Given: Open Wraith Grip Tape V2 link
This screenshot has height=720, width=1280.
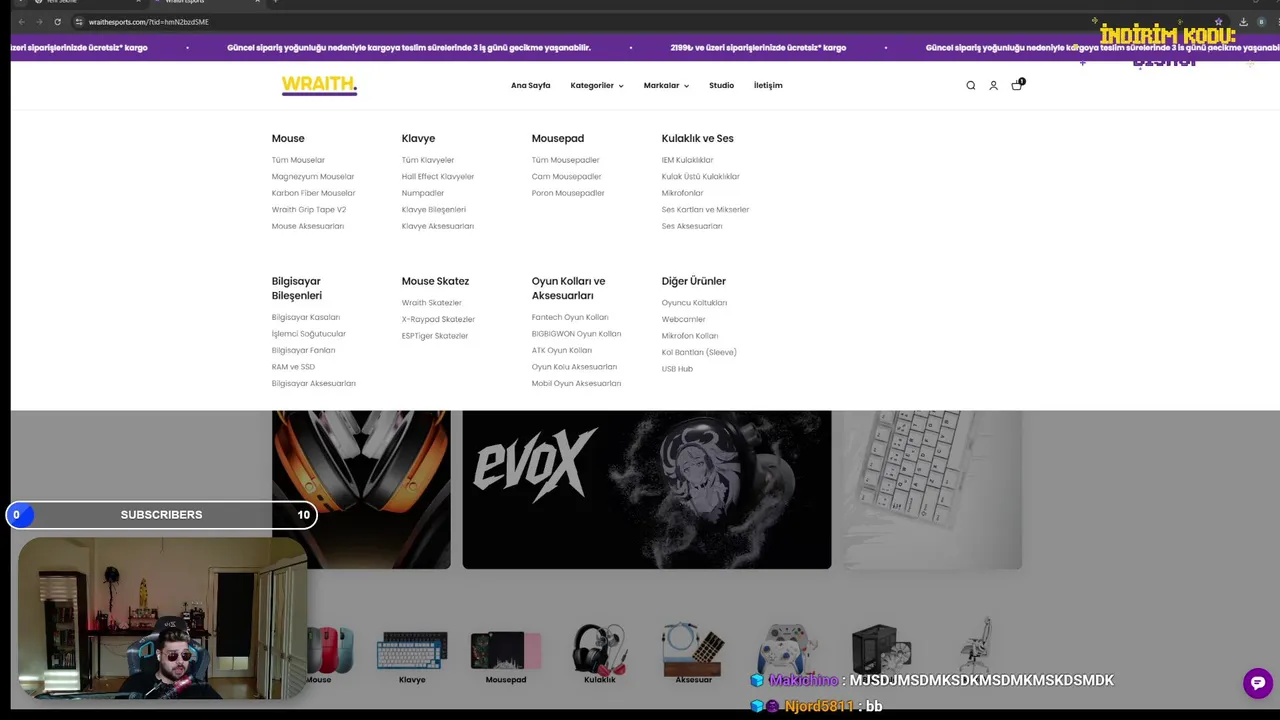Looking at the screenshot, I should coord(309,210).
